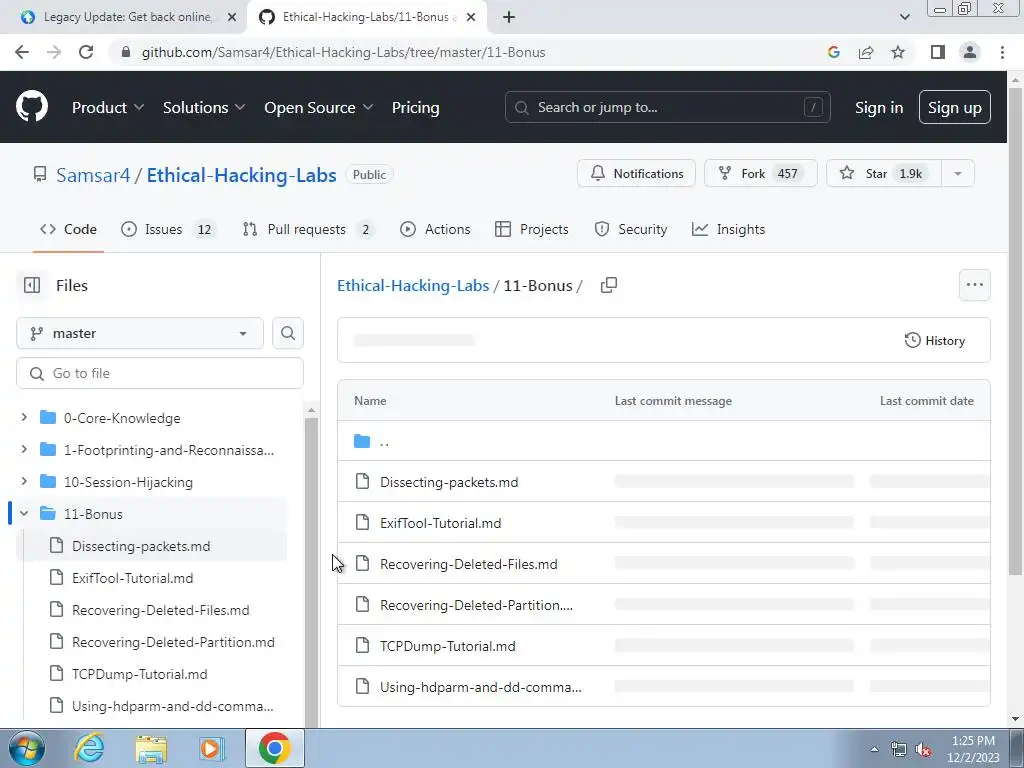
Task: Open Dissecting-packets.md in the file table
Action: click(449, 482)
